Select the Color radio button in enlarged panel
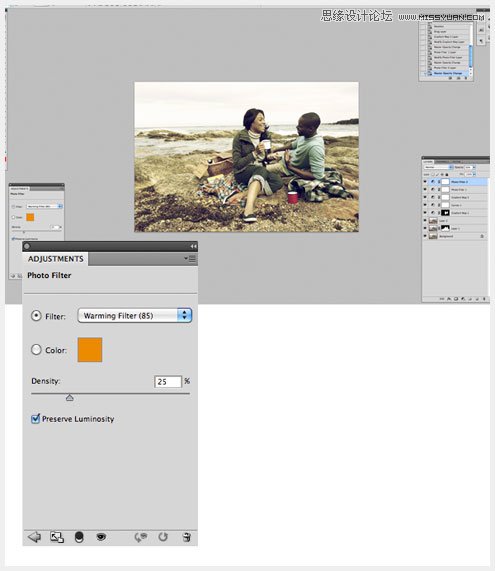 pyautogui.click(x=36, y=350)
